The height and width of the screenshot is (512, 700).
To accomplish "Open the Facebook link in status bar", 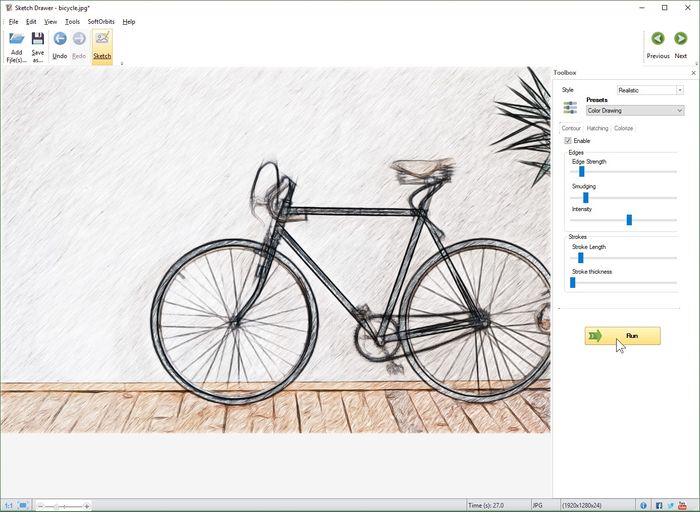I will 659,505.
